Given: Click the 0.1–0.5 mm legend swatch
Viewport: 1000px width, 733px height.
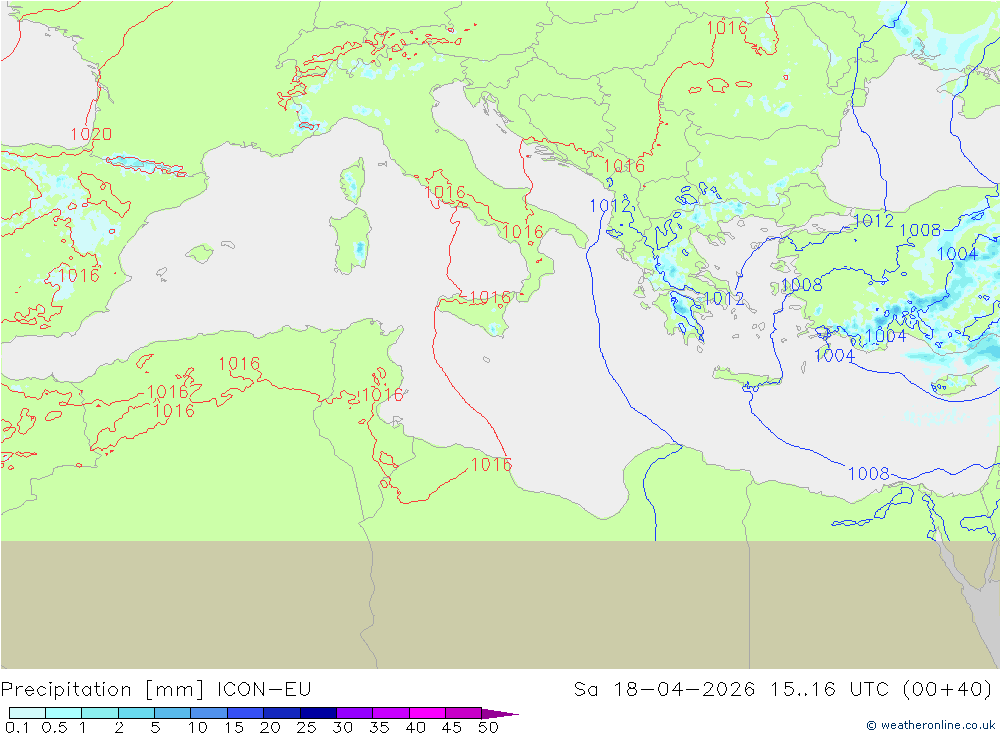Looking at the screenshot, I should (27, 713).
